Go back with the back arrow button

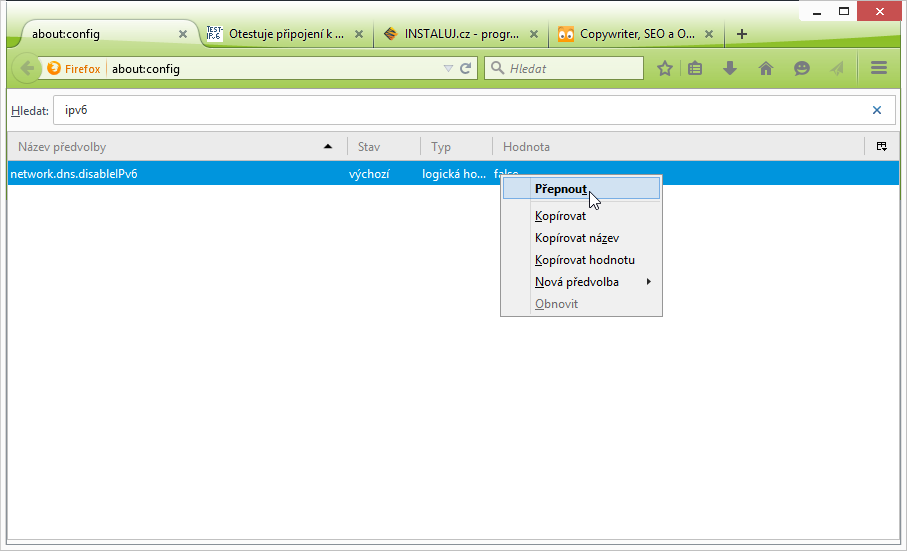point(27,68)
